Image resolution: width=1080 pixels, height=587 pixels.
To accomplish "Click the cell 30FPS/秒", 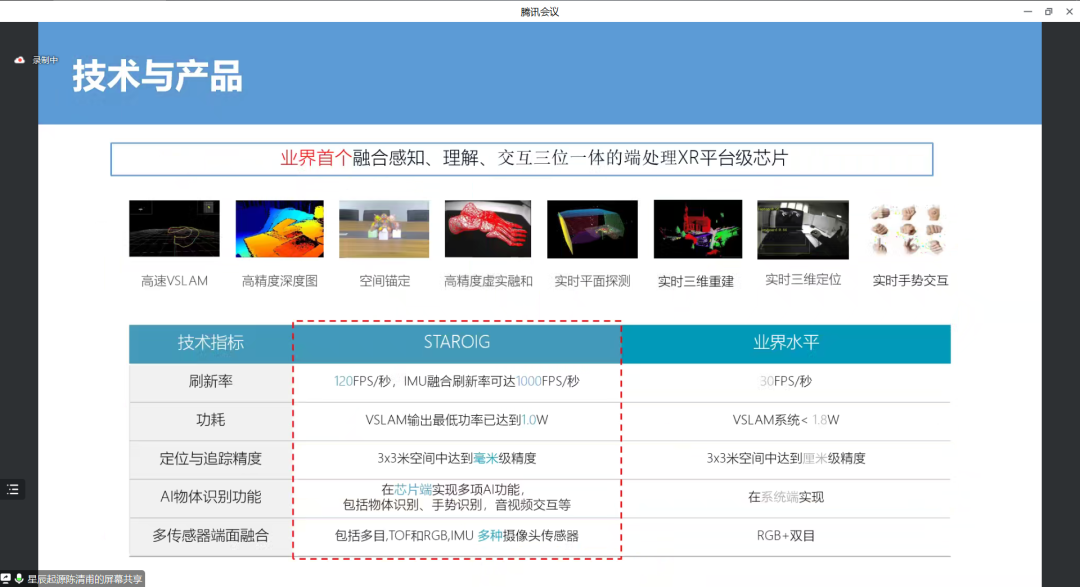I will 786,382.
